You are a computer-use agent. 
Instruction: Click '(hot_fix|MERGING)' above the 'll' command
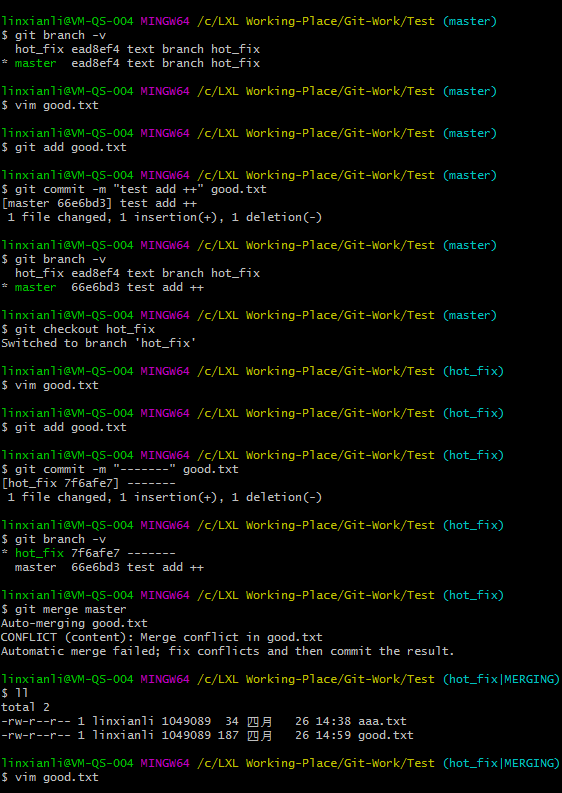coord(501,679)
